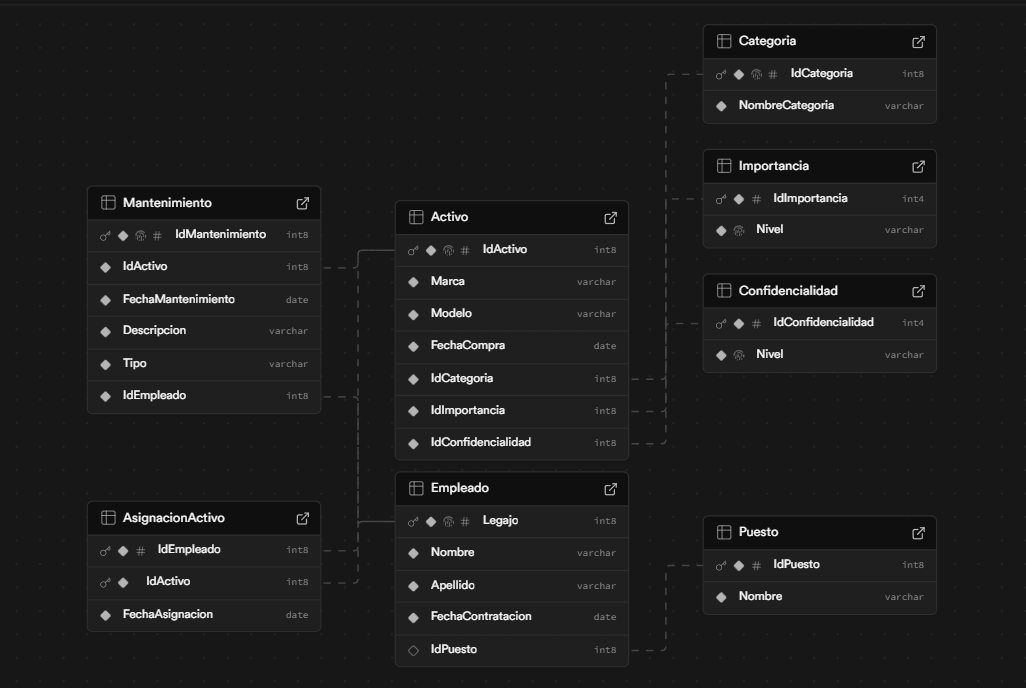Viewport: 1026px width, 688px height.
Task: Open Activo table using its external-link icon
Action: tap(611, 218)
